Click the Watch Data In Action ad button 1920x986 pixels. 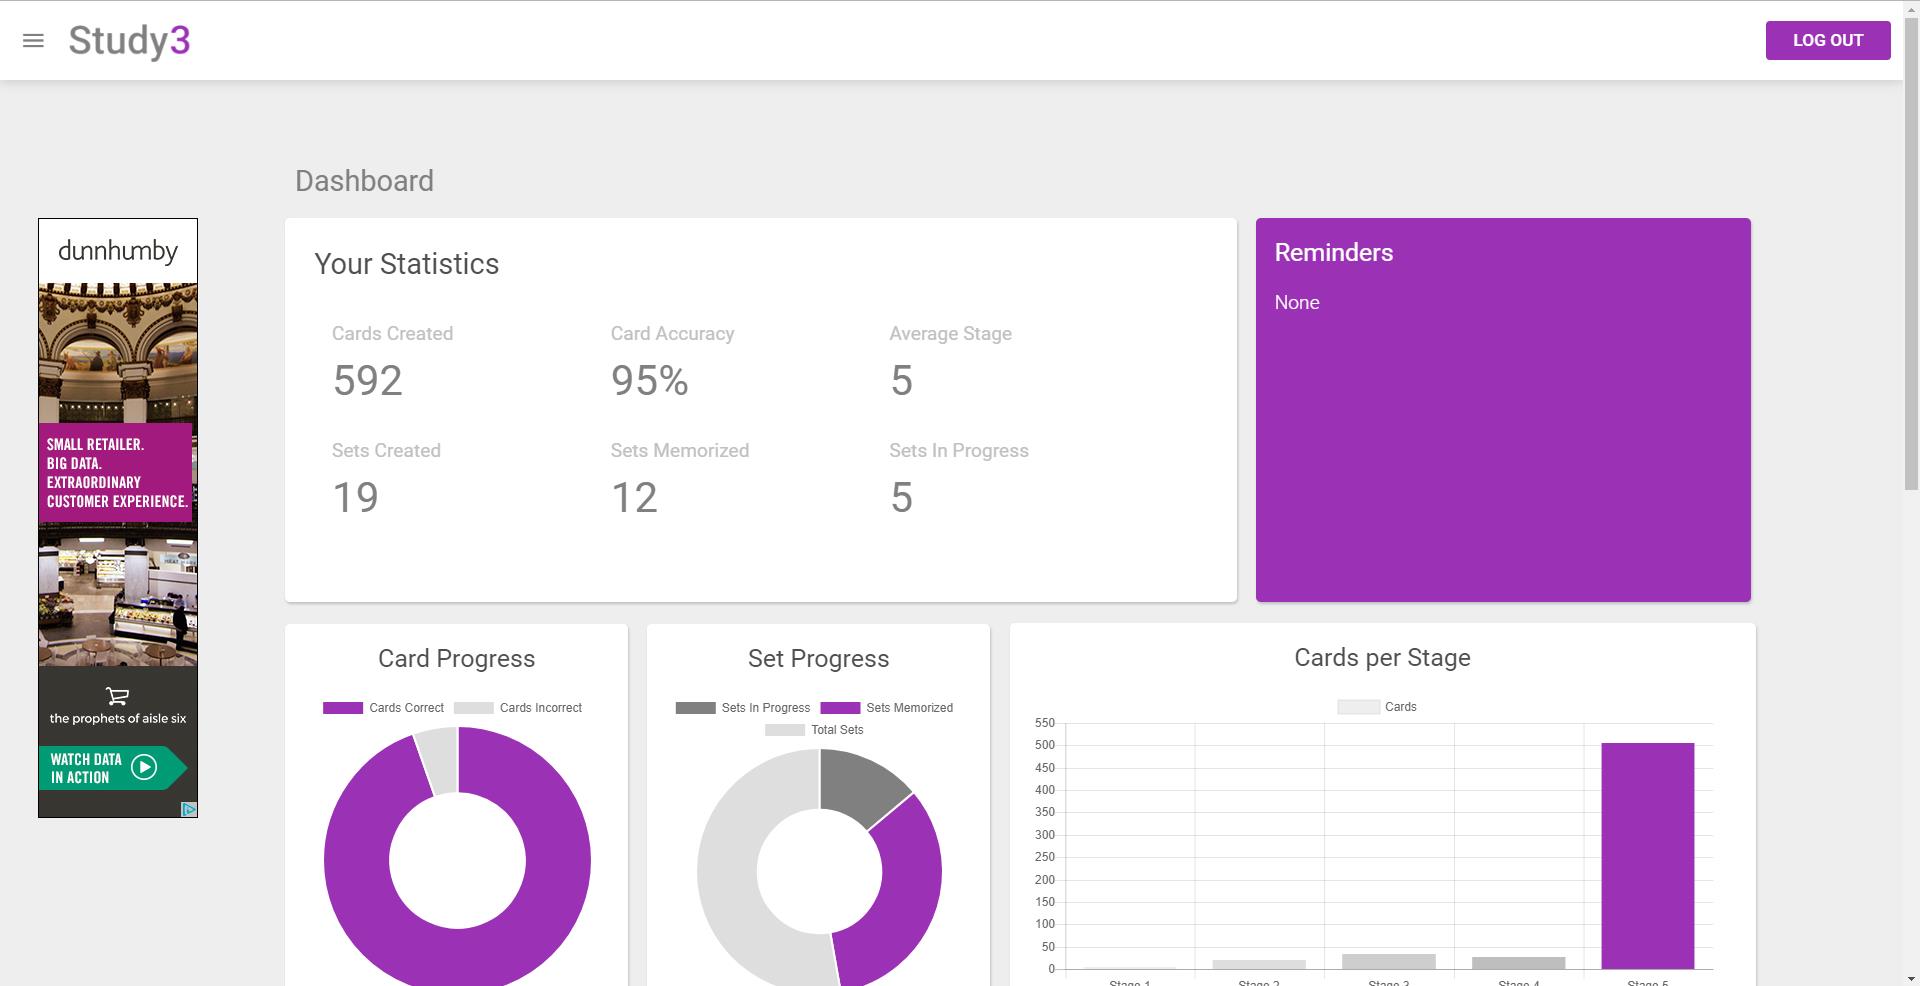tap(113, 768)
